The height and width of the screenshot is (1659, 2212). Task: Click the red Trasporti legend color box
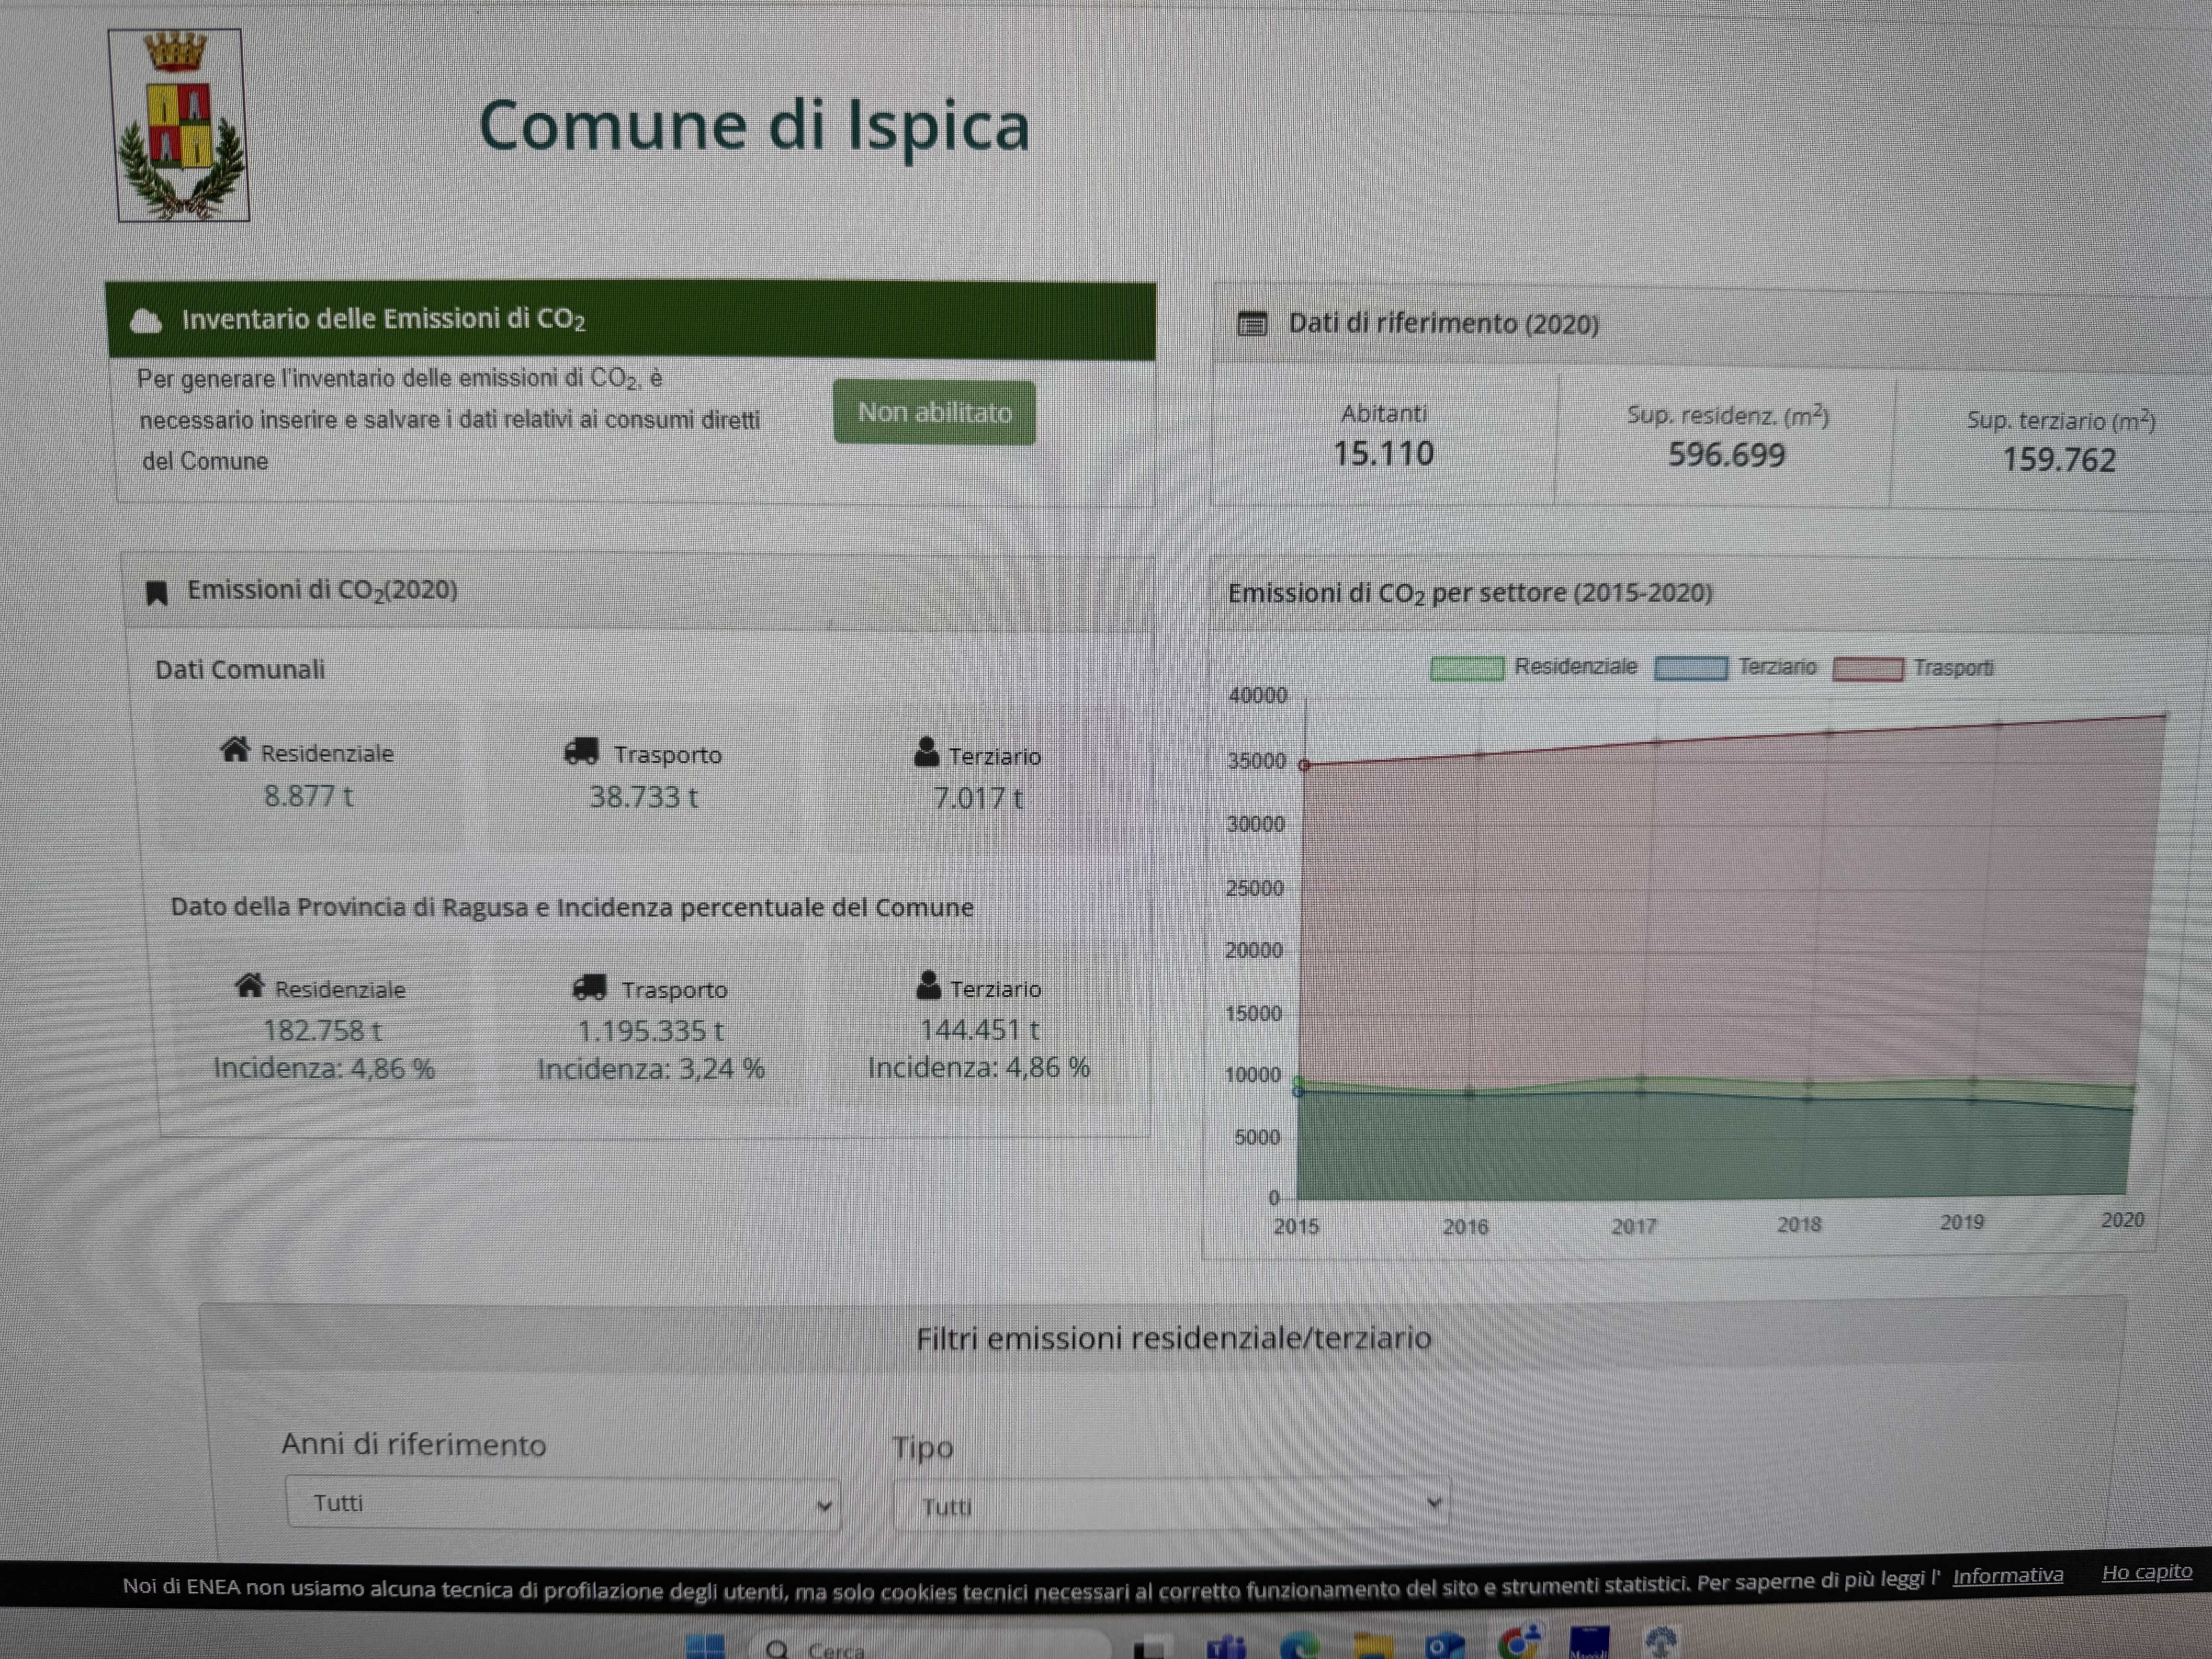tap(1868, 669)
